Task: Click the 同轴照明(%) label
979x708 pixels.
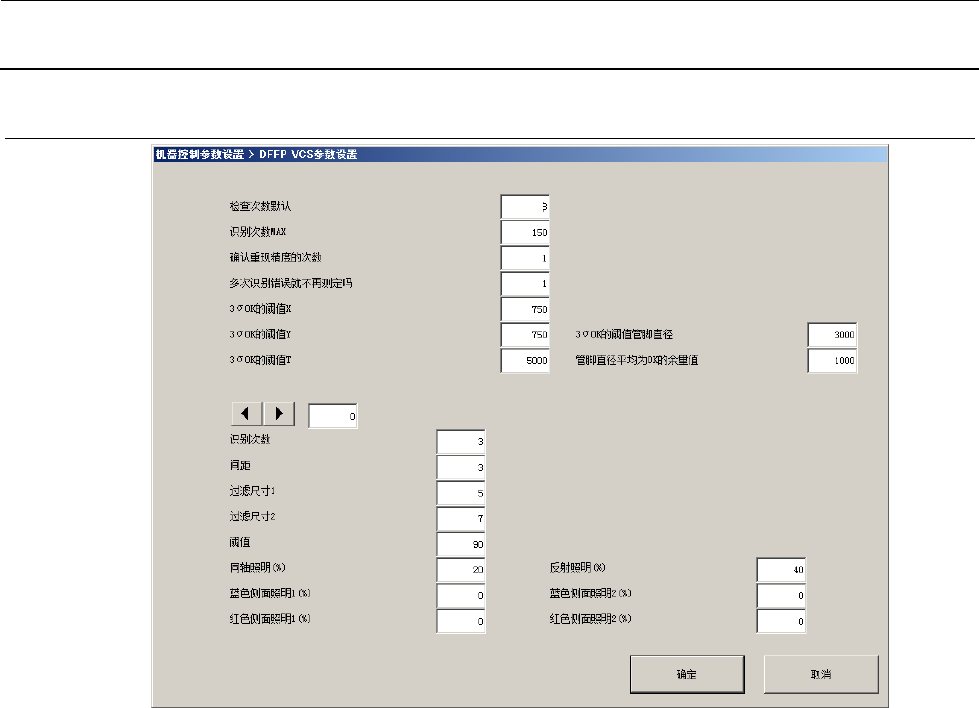Action: (257, 567)
